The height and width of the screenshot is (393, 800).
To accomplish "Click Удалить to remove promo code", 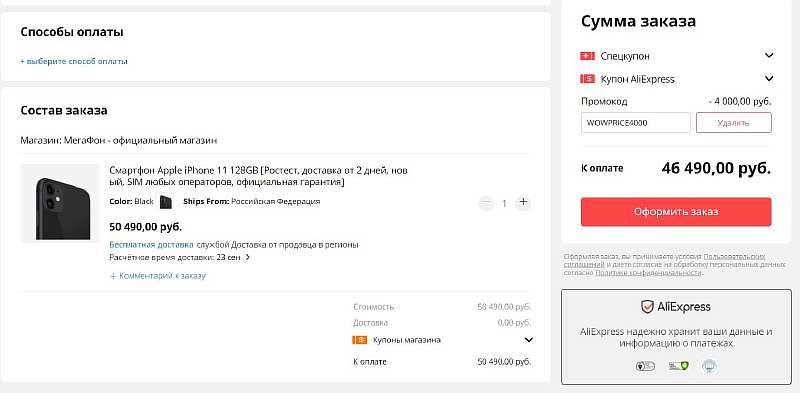I will 734,123.
